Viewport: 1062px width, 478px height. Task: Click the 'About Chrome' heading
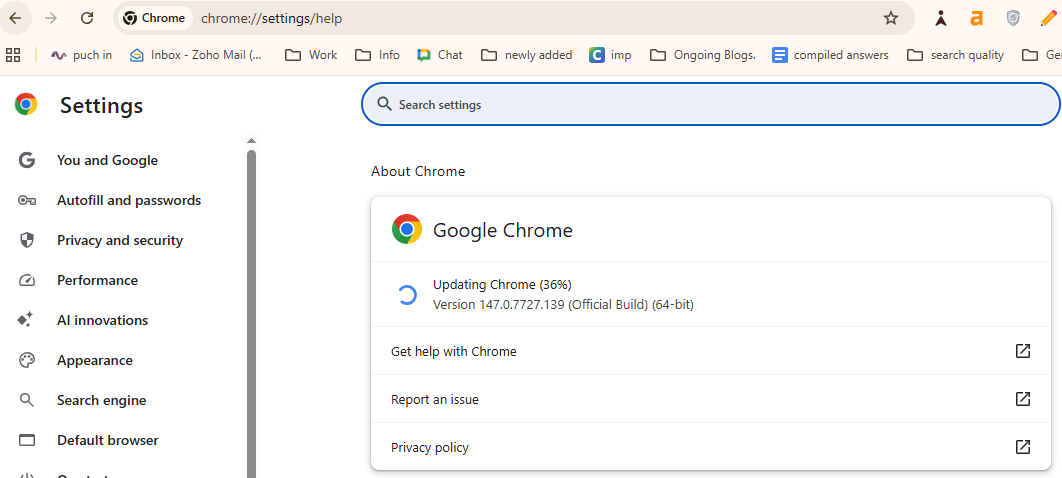pyautogui.click(x=418, y=171)
